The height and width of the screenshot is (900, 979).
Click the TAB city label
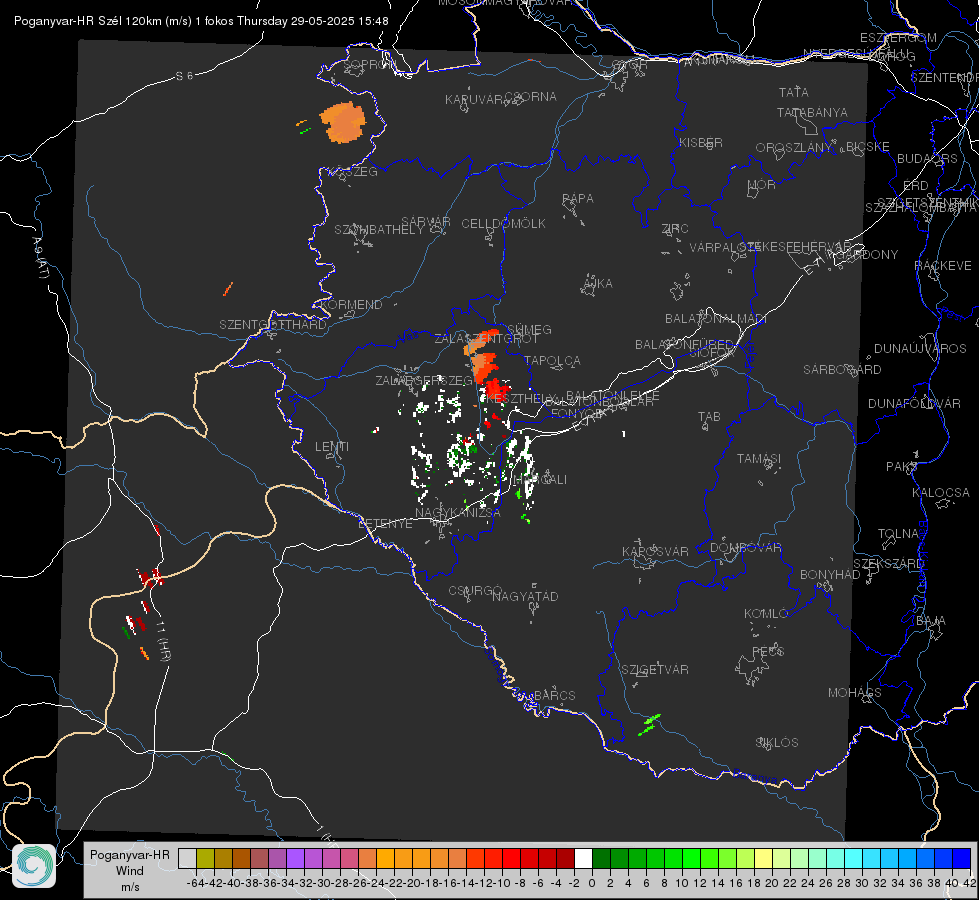coord(709,417)
